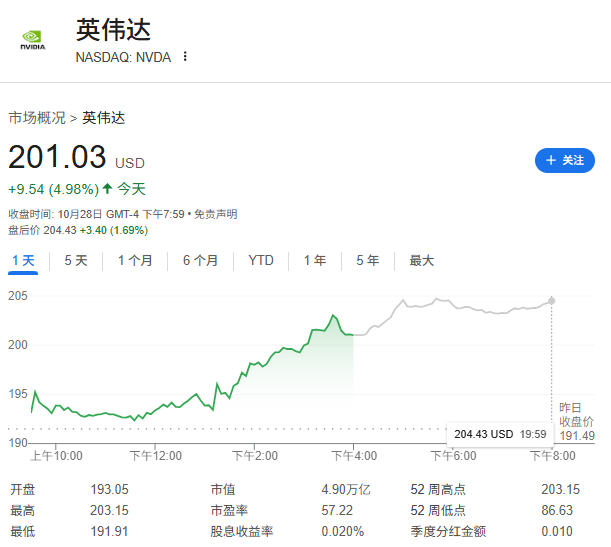The image size is (611, 547).
Task: Click the 开盘 value 193.05
Action: (109, 489)
